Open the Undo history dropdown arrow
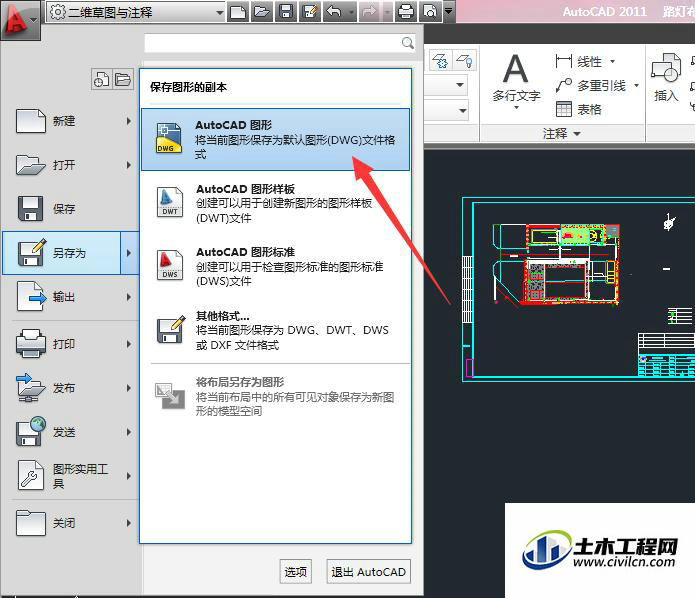The height and width of the screenshot is (598, 695). [x=351, y=12]
